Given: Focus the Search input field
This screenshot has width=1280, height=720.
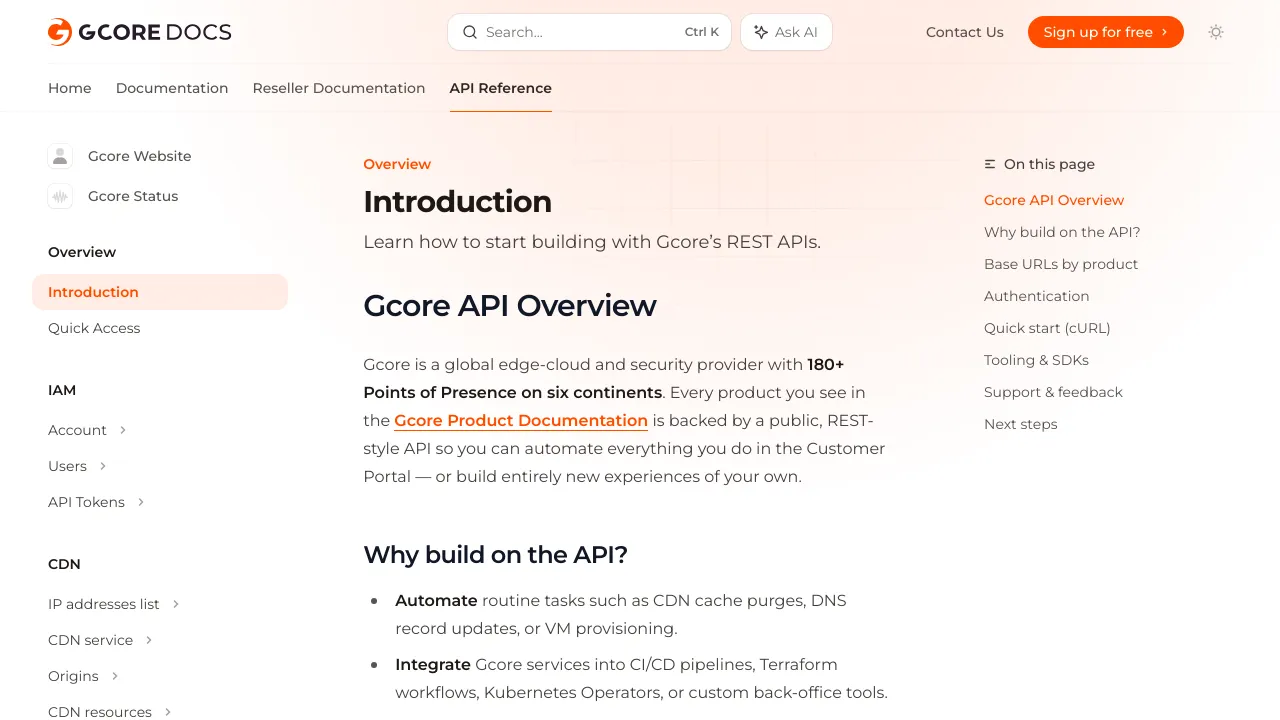Looking at the screenshot, I should [589, 32].
